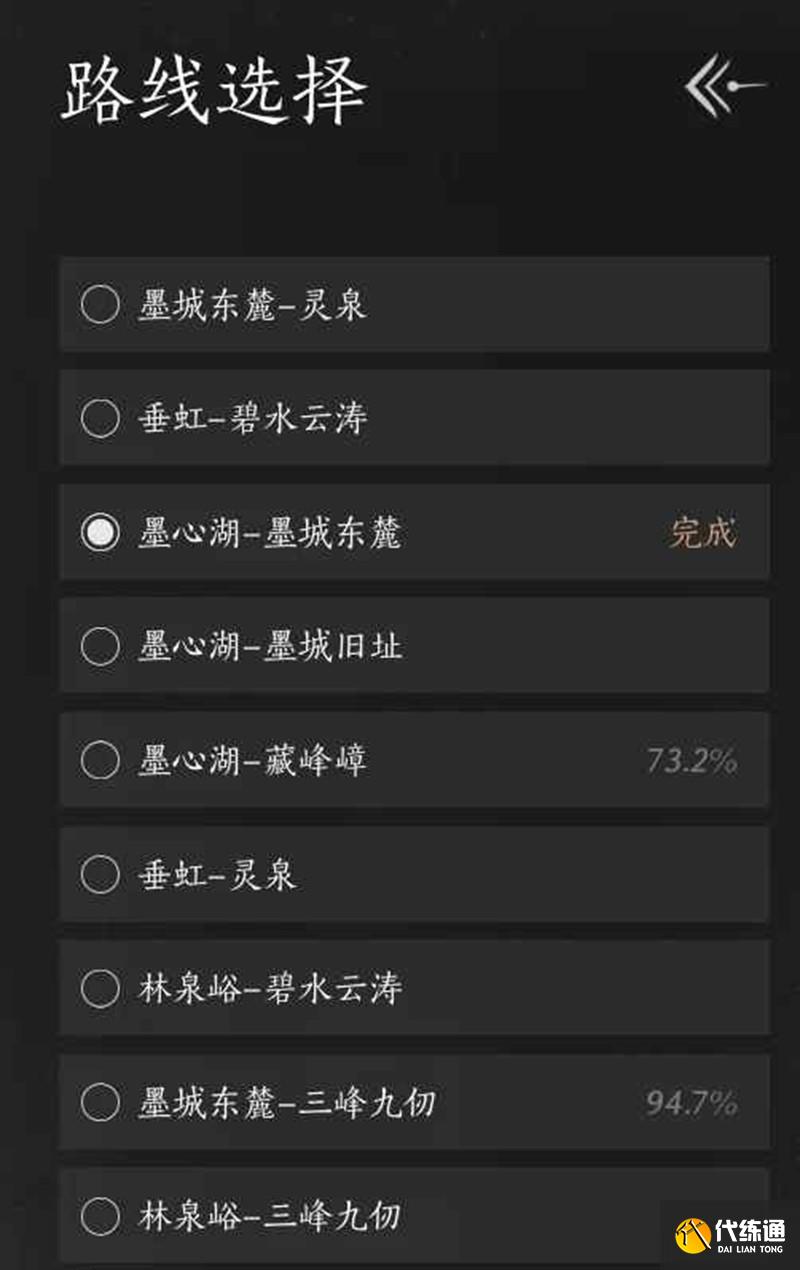
Task: Choose the 垂虹-灵泉 route label
Action: tap(217, 875)
